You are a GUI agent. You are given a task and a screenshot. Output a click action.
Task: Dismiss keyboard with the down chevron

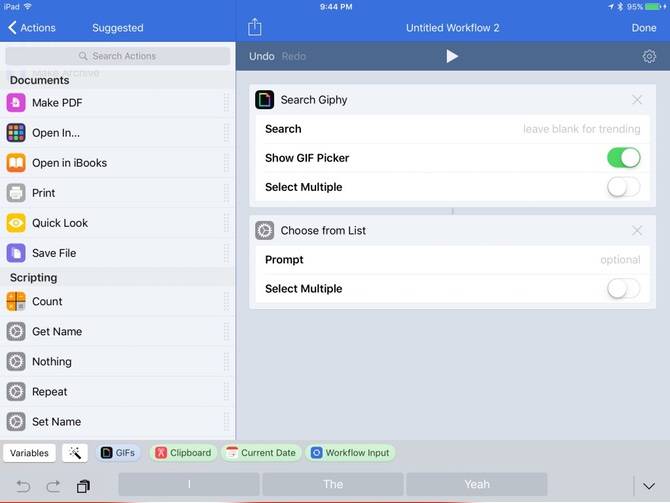(x=649, y=486)
